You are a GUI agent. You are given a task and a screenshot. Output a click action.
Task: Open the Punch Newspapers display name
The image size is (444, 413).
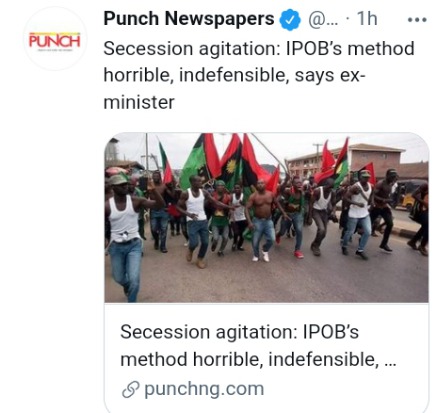click(189, 18)
